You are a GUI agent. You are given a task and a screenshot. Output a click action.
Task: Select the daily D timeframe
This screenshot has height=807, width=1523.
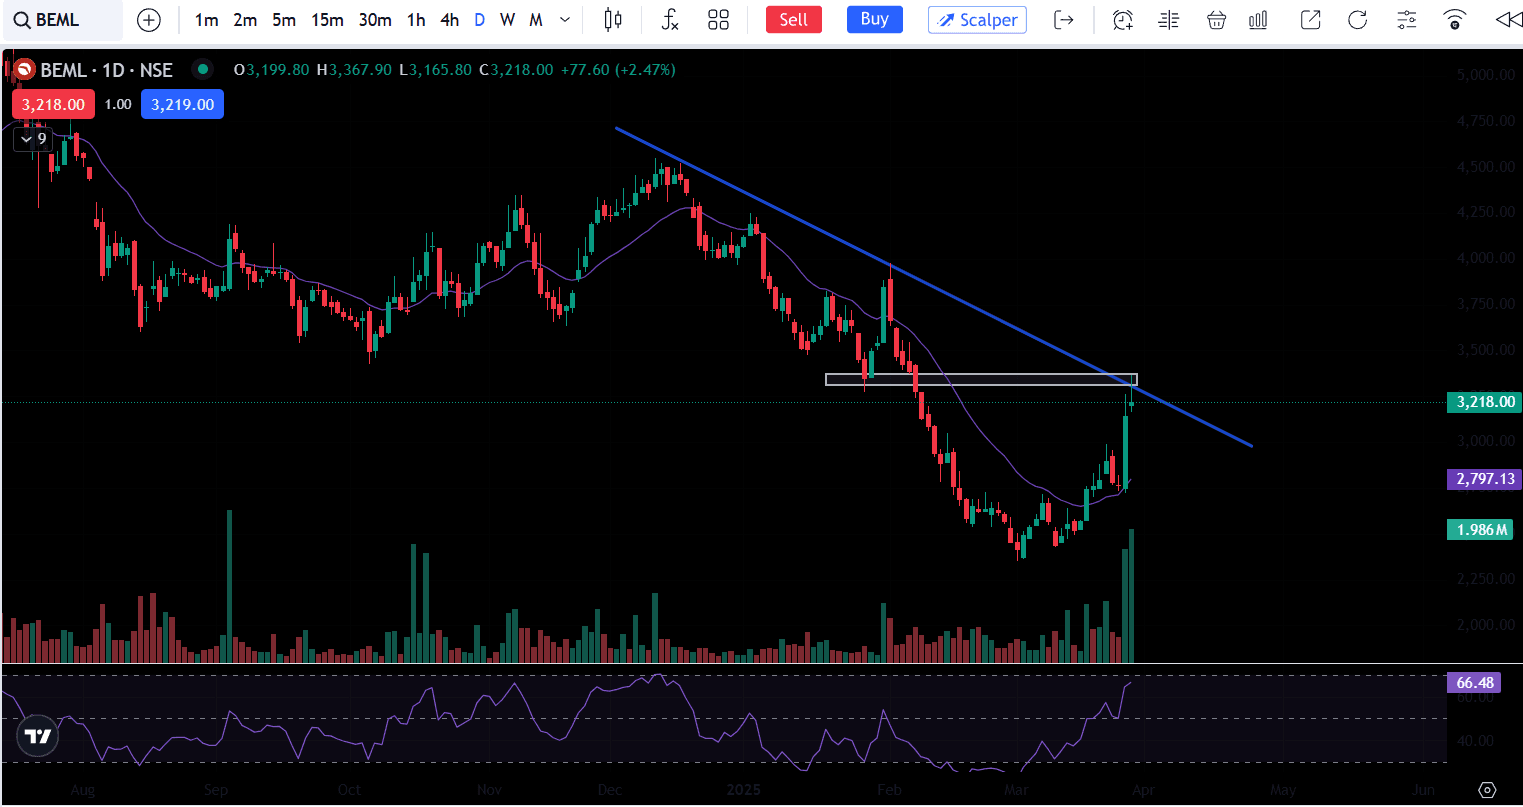point(480,20)
